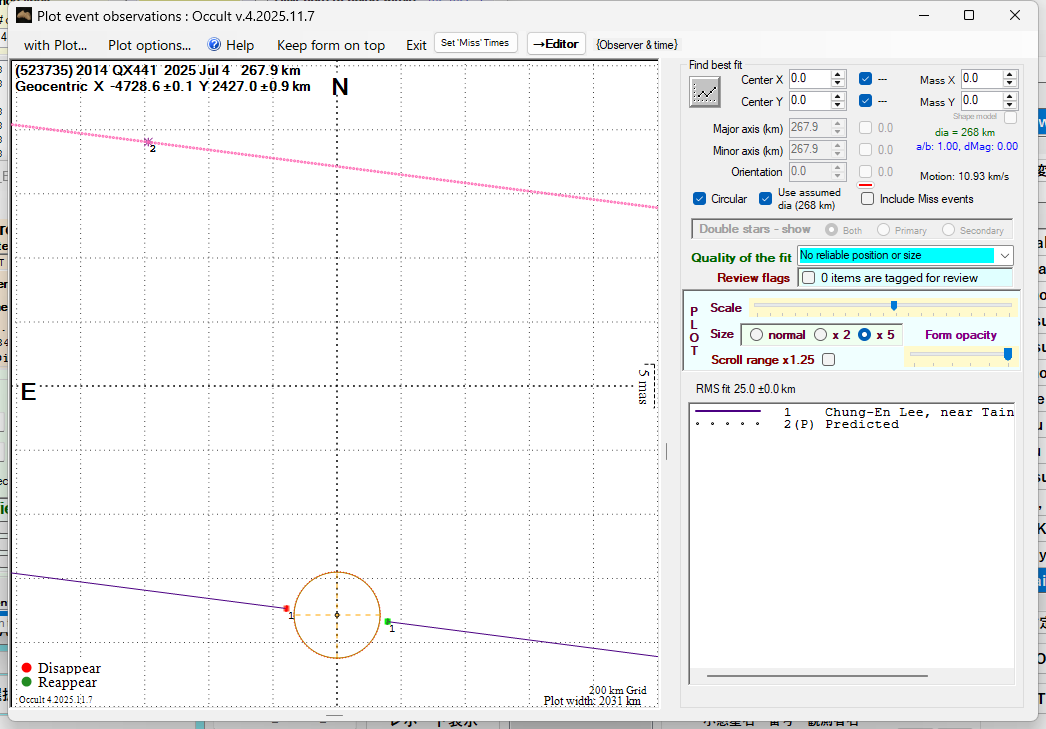Click the green reappear event marker on plot

388,621
